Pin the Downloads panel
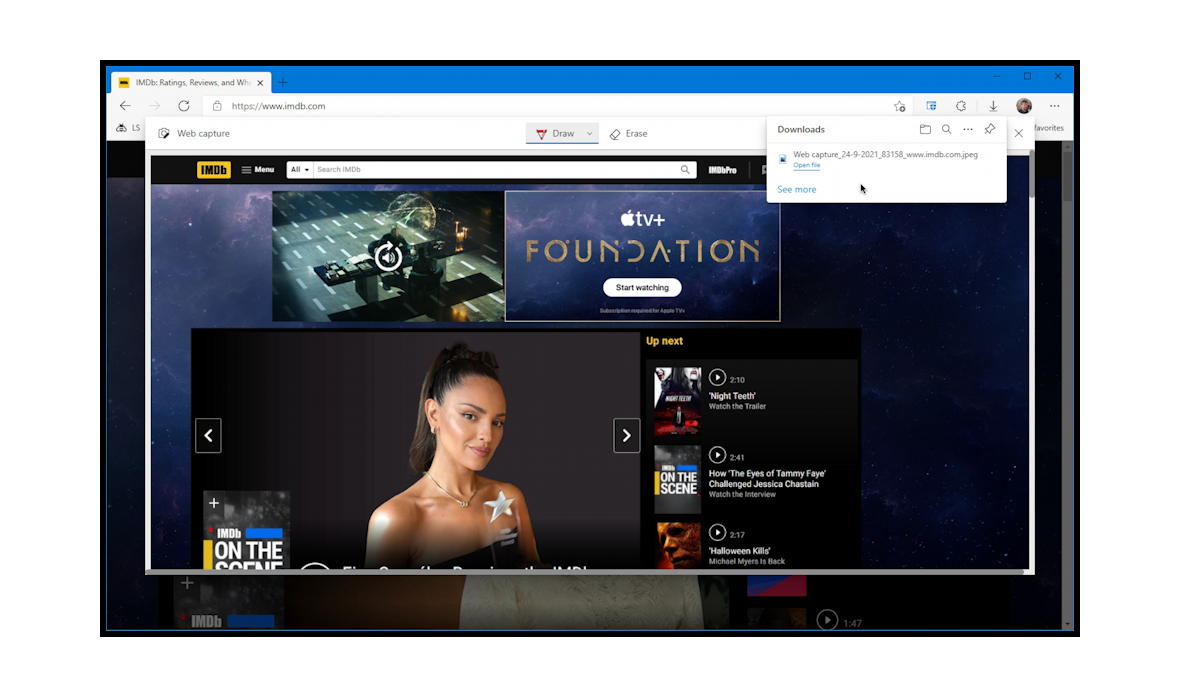The width and height of the screenshot is (1180, 697). click(989, 129)
